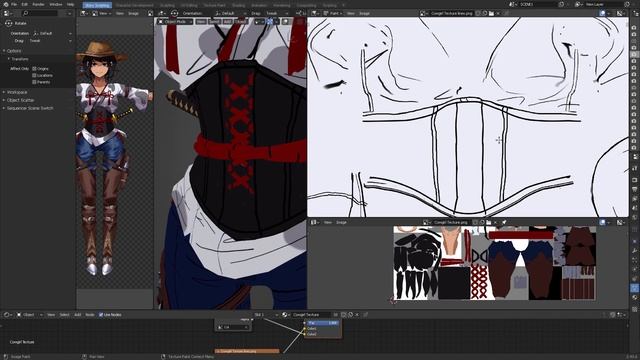Open View menu in paint image editor
Viewport: 640px width, 360px height.
351,13
